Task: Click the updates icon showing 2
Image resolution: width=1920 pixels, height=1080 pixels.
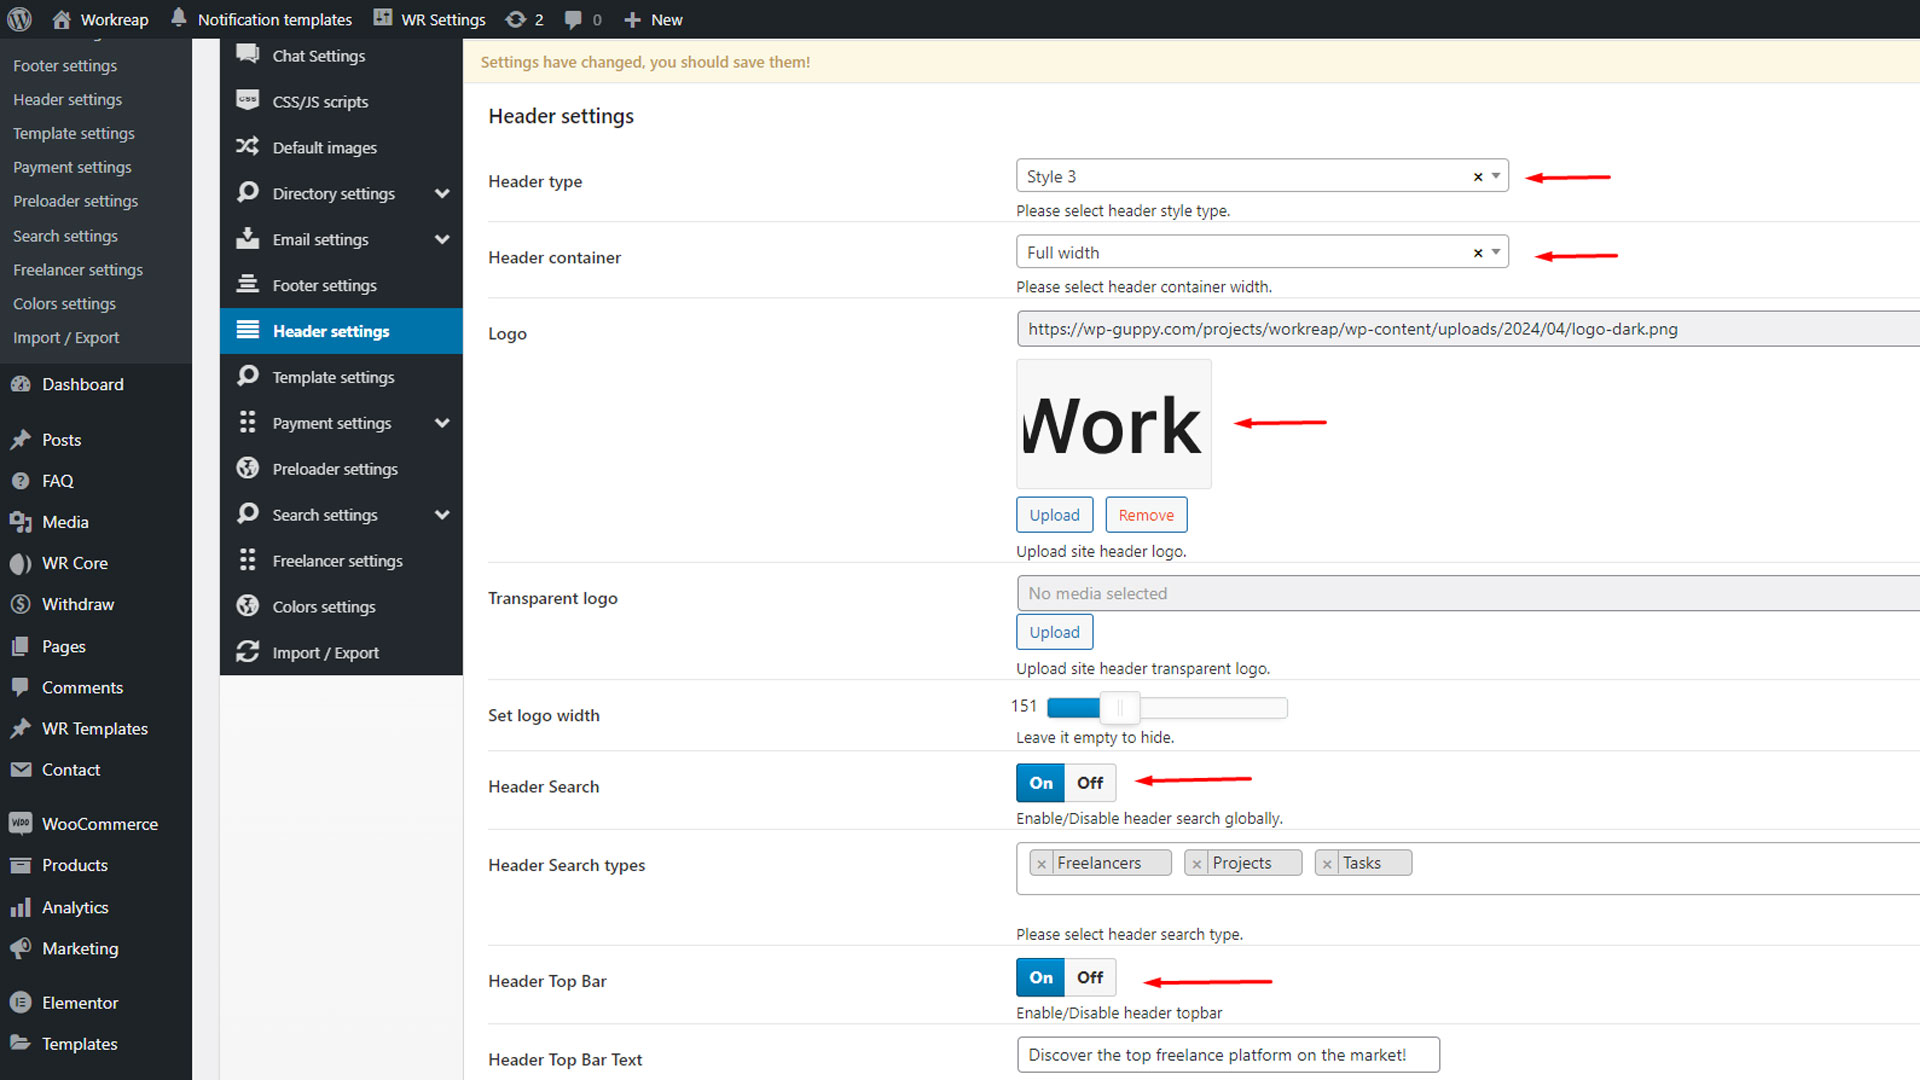Action: [x=516, y=19]
